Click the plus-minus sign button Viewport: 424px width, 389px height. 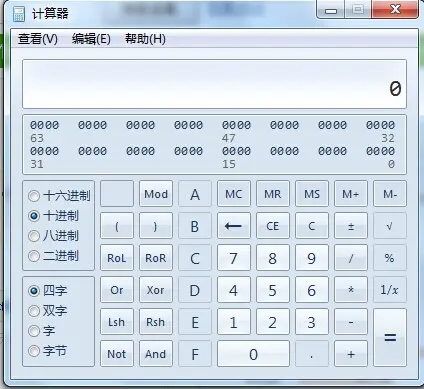(x=351, y=226)
